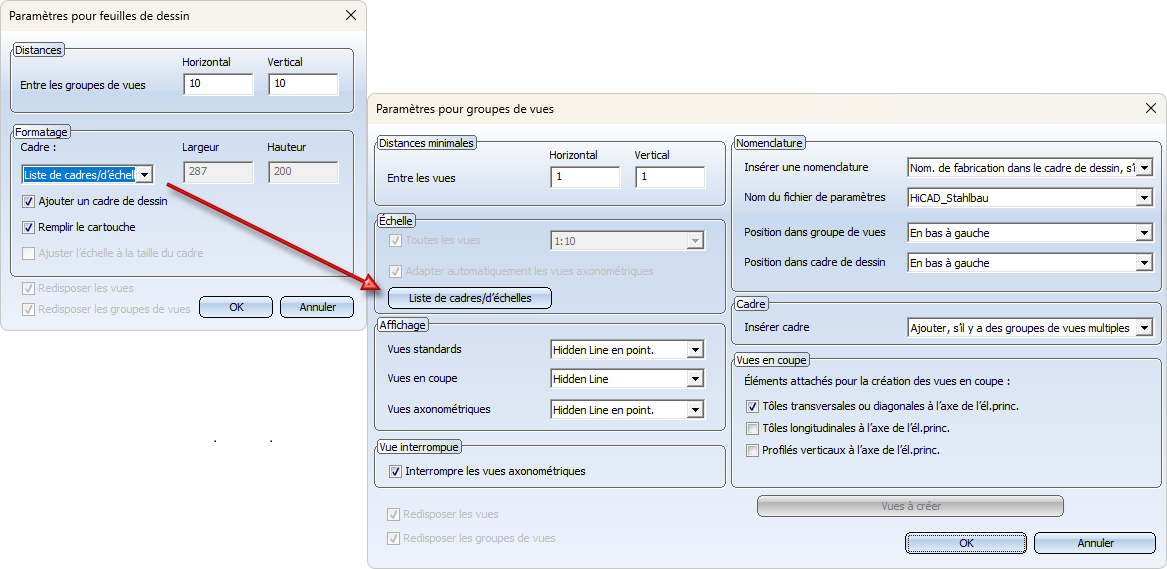Click 'Entre les groupes de vues' label
Screen dimensions: 1167x569
[83, 85]
